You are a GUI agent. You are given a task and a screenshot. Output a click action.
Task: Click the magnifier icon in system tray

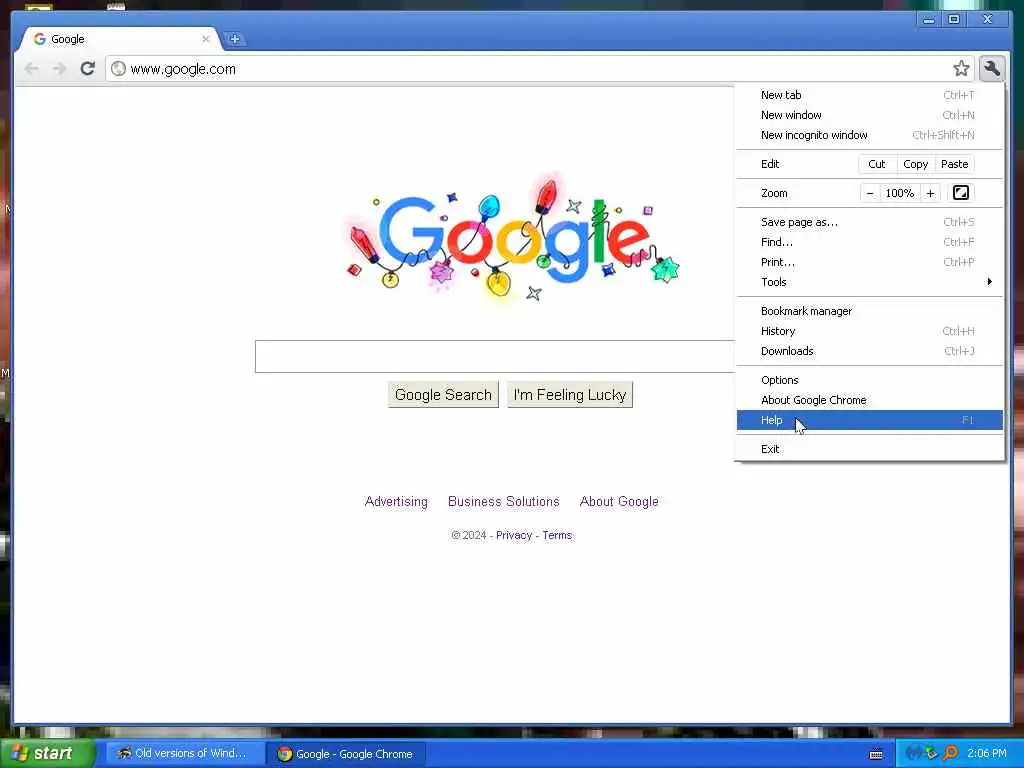[950, 754]
